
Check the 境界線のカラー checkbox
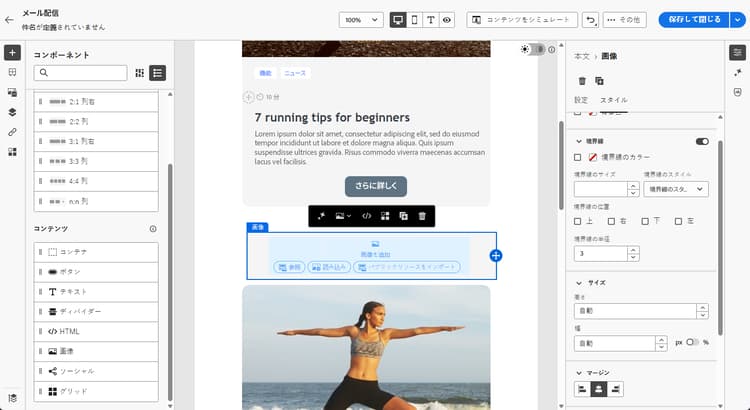pos(578,157)
